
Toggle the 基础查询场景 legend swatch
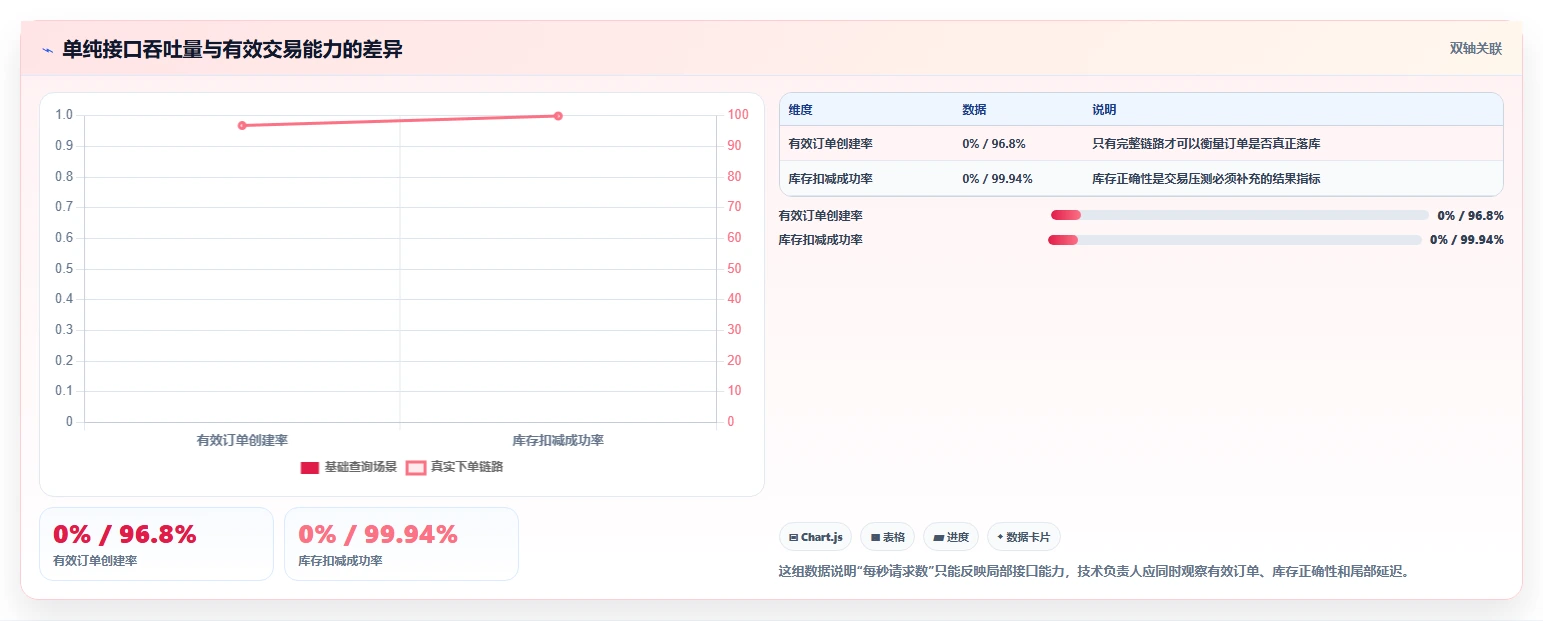click(x=309, y=467)
